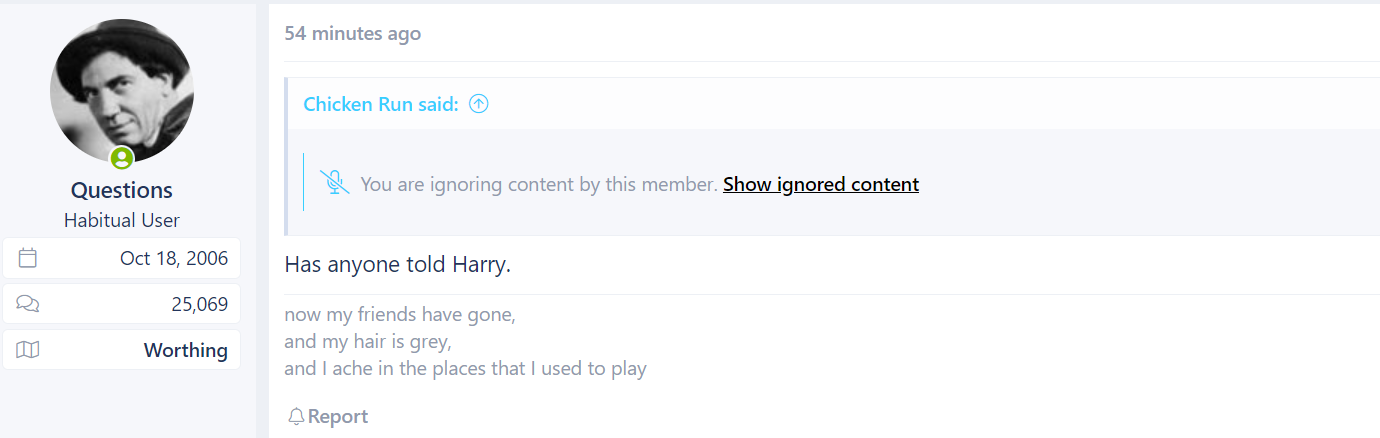The width and height of the screenshot is (1380, 438).
Task: Click the bell icon next to Report
Action: click(x=296, y=416)
